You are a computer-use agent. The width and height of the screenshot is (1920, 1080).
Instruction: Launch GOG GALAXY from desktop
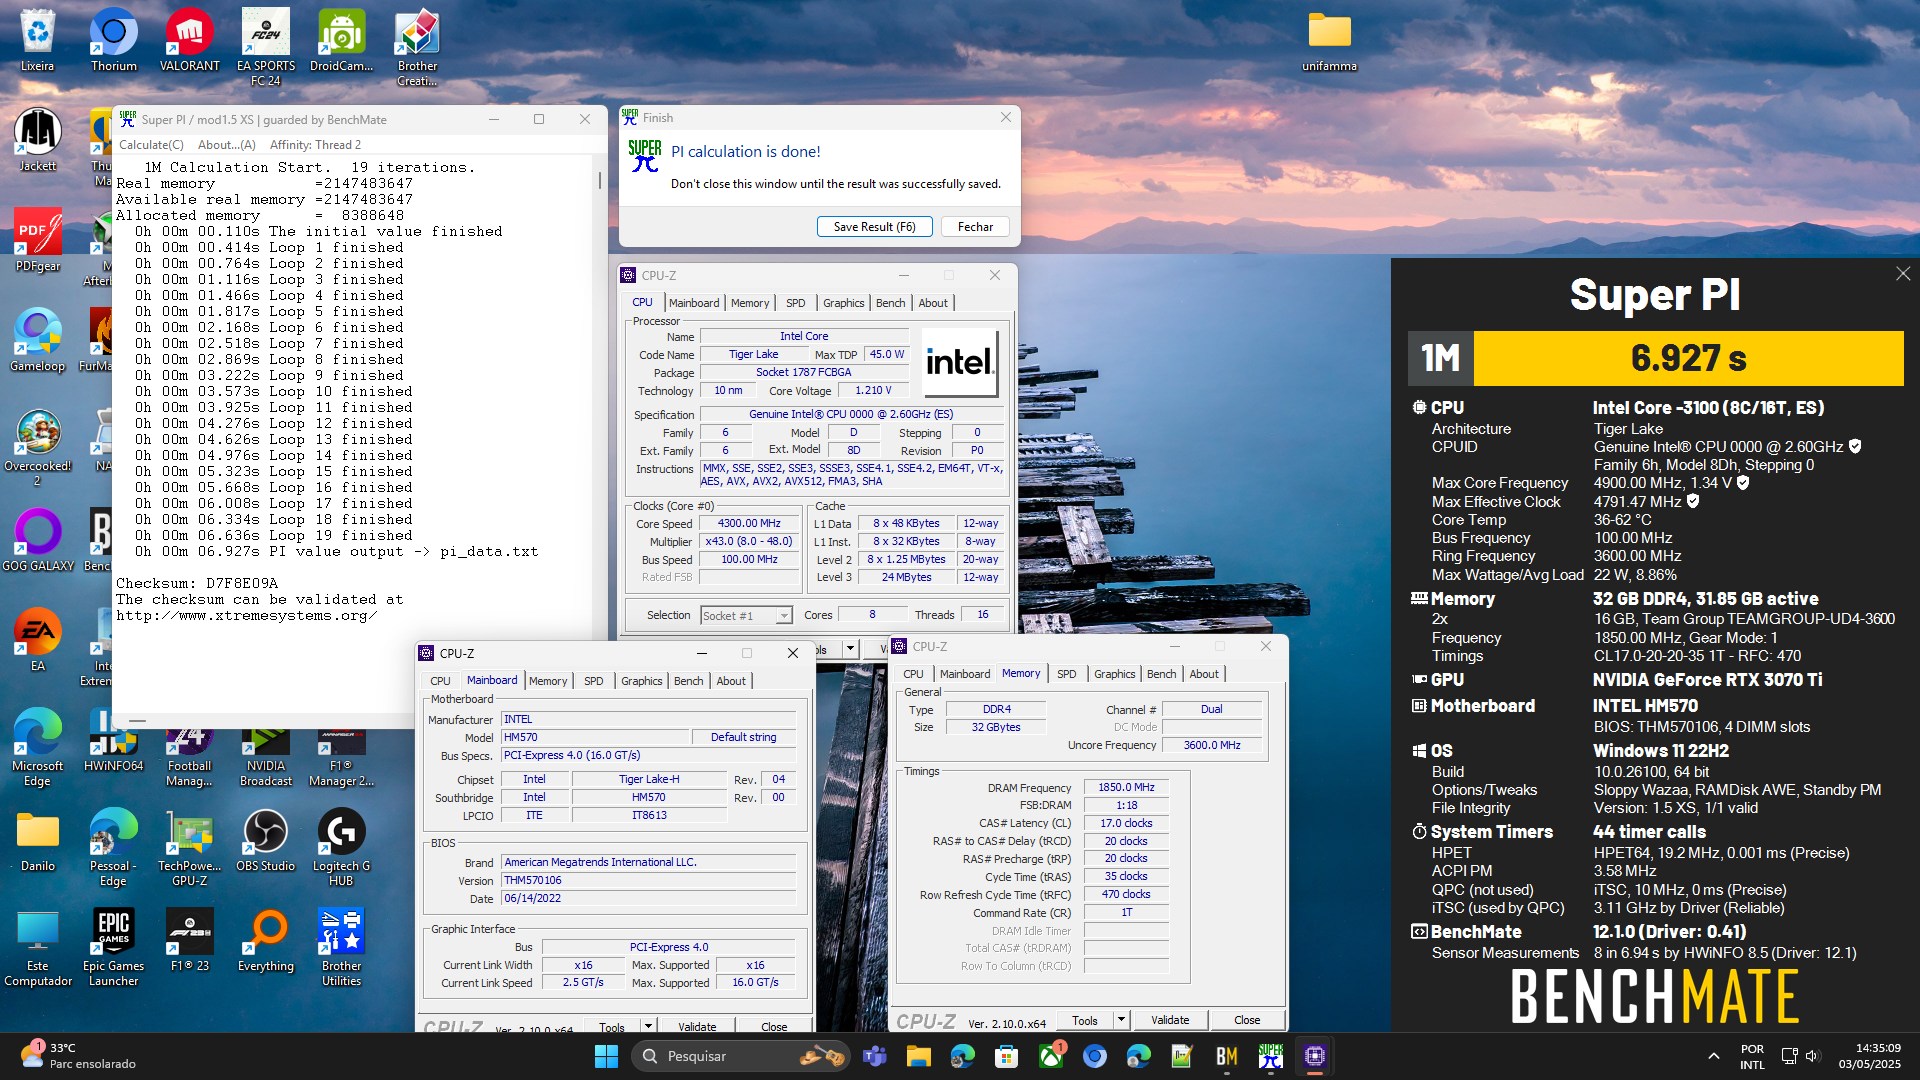pos(38,540)
